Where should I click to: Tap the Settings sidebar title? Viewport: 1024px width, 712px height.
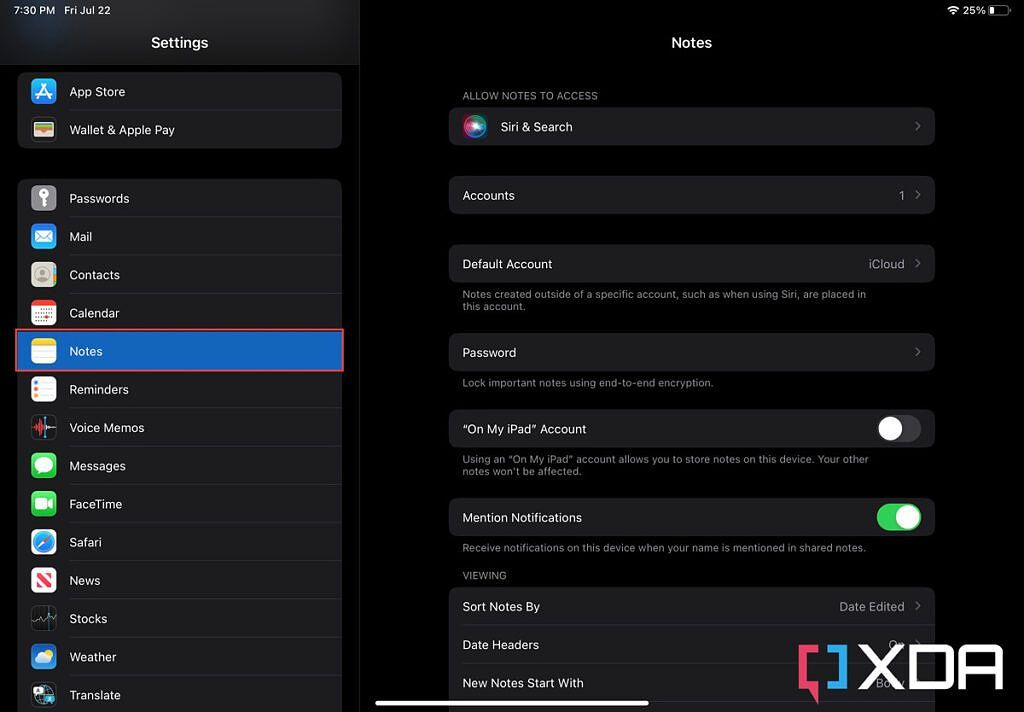[180, 42]
